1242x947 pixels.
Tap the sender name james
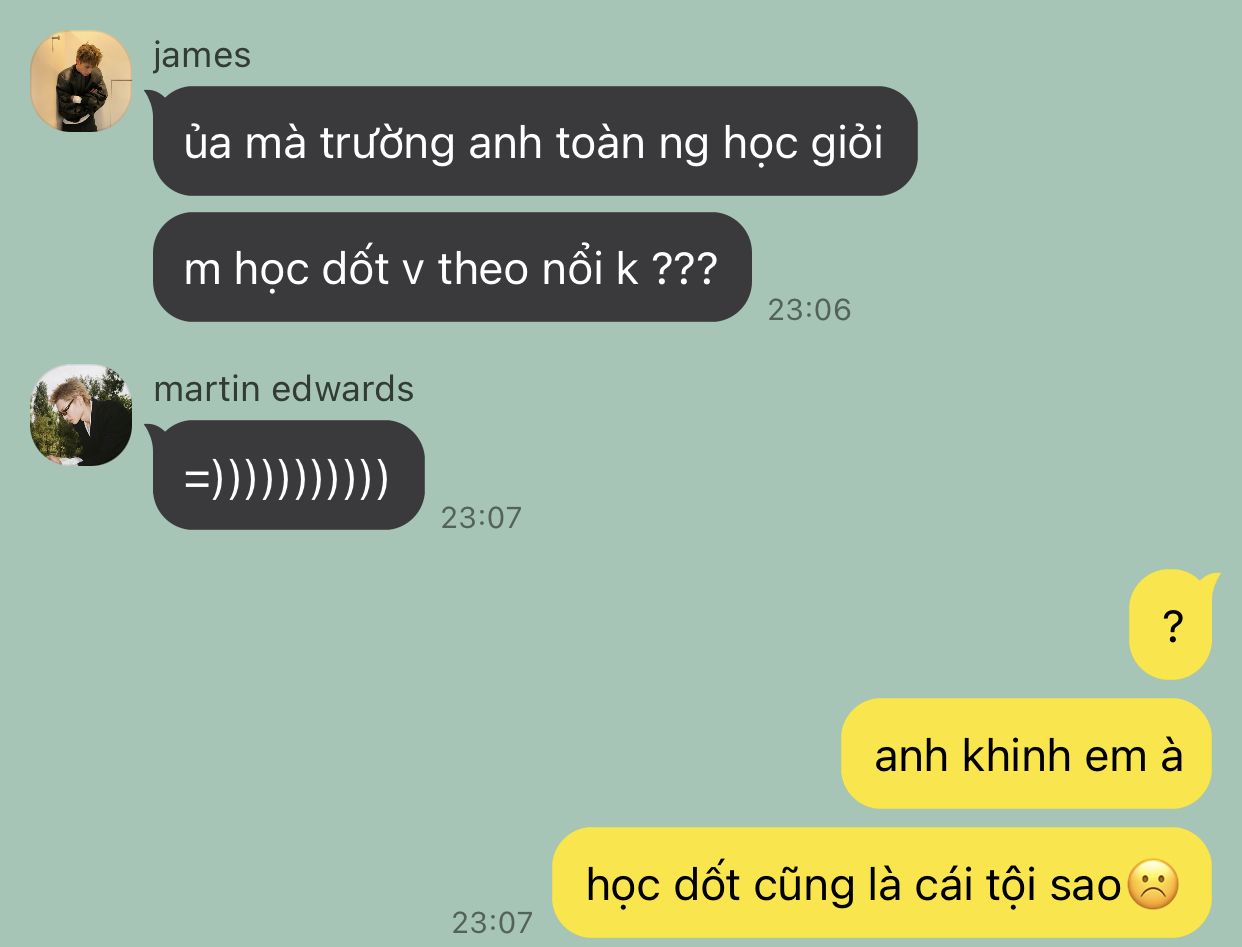tap(202, 54)
